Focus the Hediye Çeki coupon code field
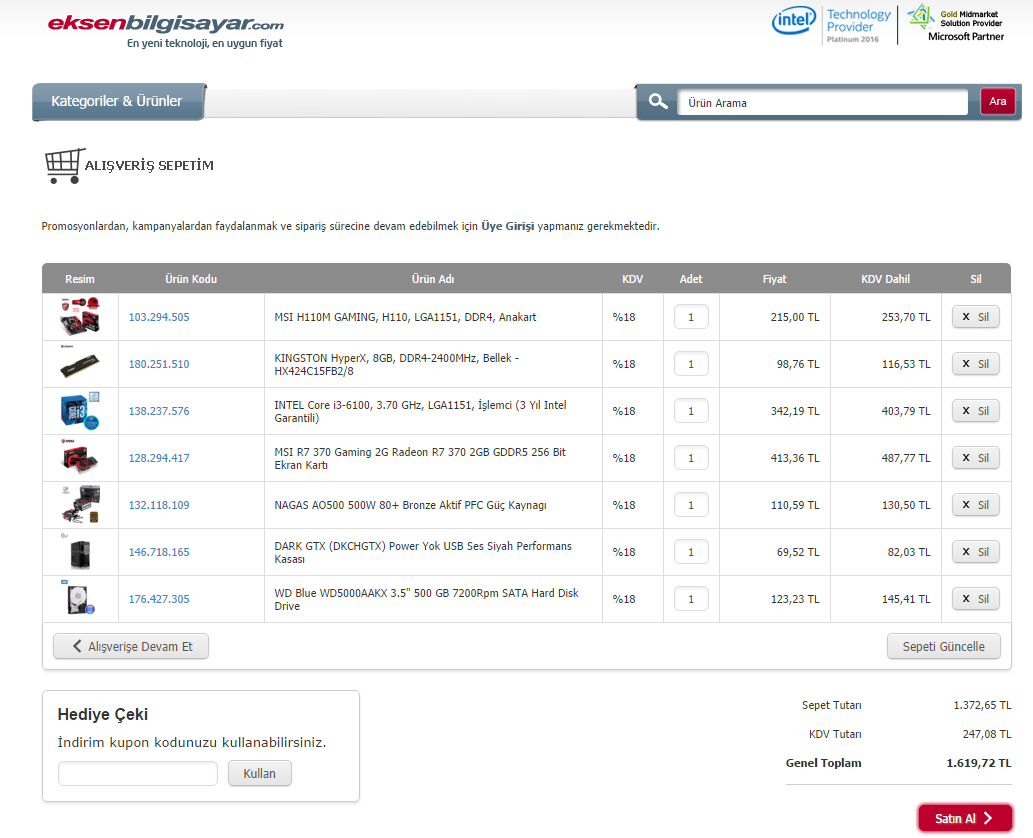The image size is (1033, 838). click(x=138, y=773)
